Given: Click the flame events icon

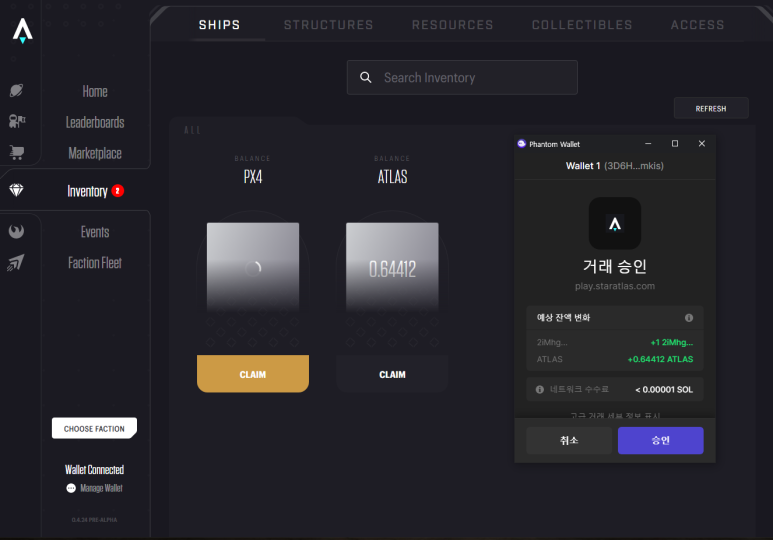Looking at the screenshot, I should point(16,231).
